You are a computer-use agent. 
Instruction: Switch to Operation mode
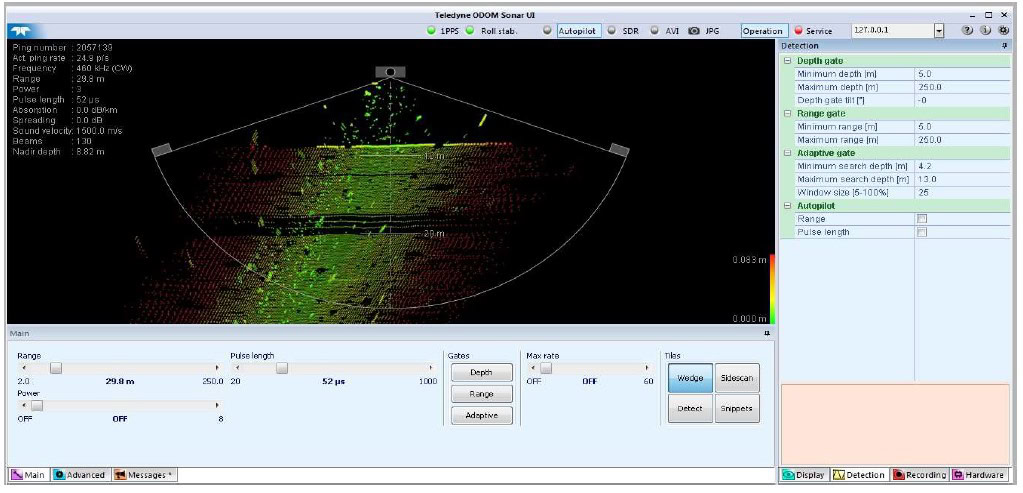762,31
